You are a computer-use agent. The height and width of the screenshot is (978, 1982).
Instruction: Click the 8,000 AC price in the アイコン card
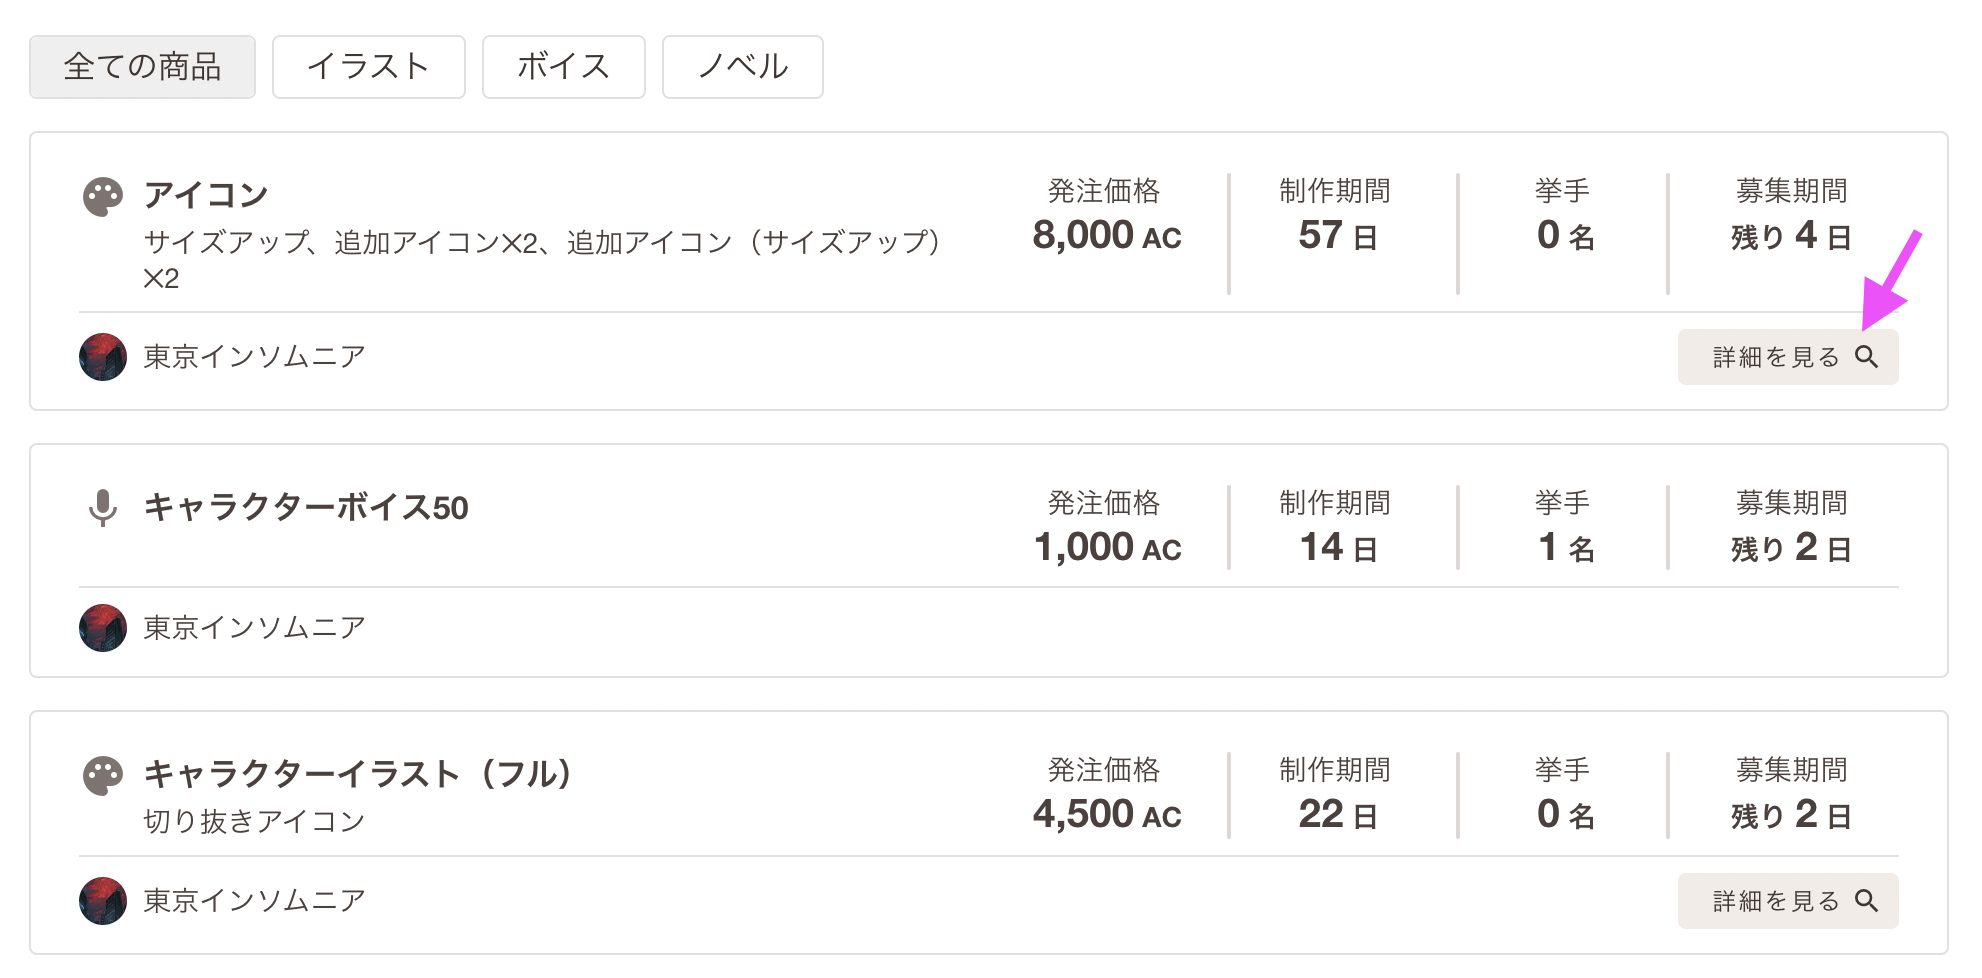pos(1107,236)
